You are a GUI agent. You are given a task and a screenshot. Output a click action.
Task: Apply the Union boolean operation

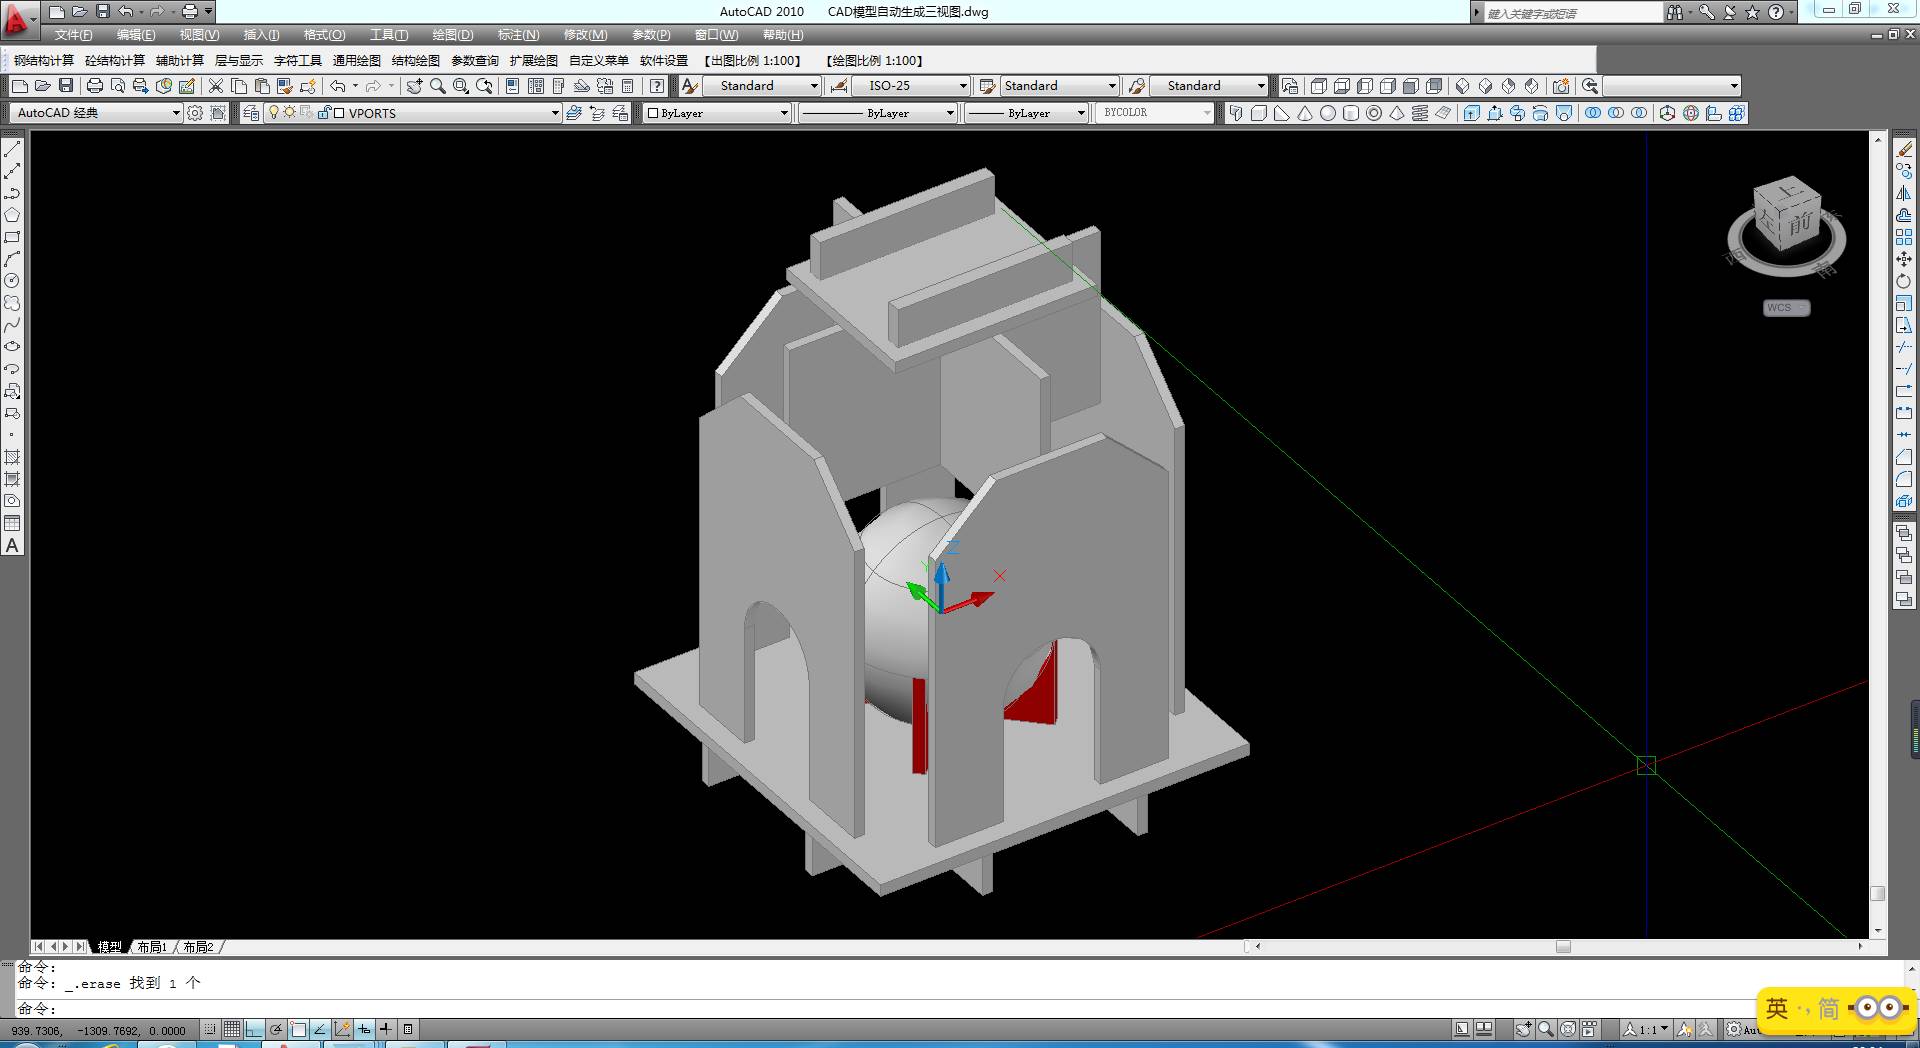pos(1593,113)
